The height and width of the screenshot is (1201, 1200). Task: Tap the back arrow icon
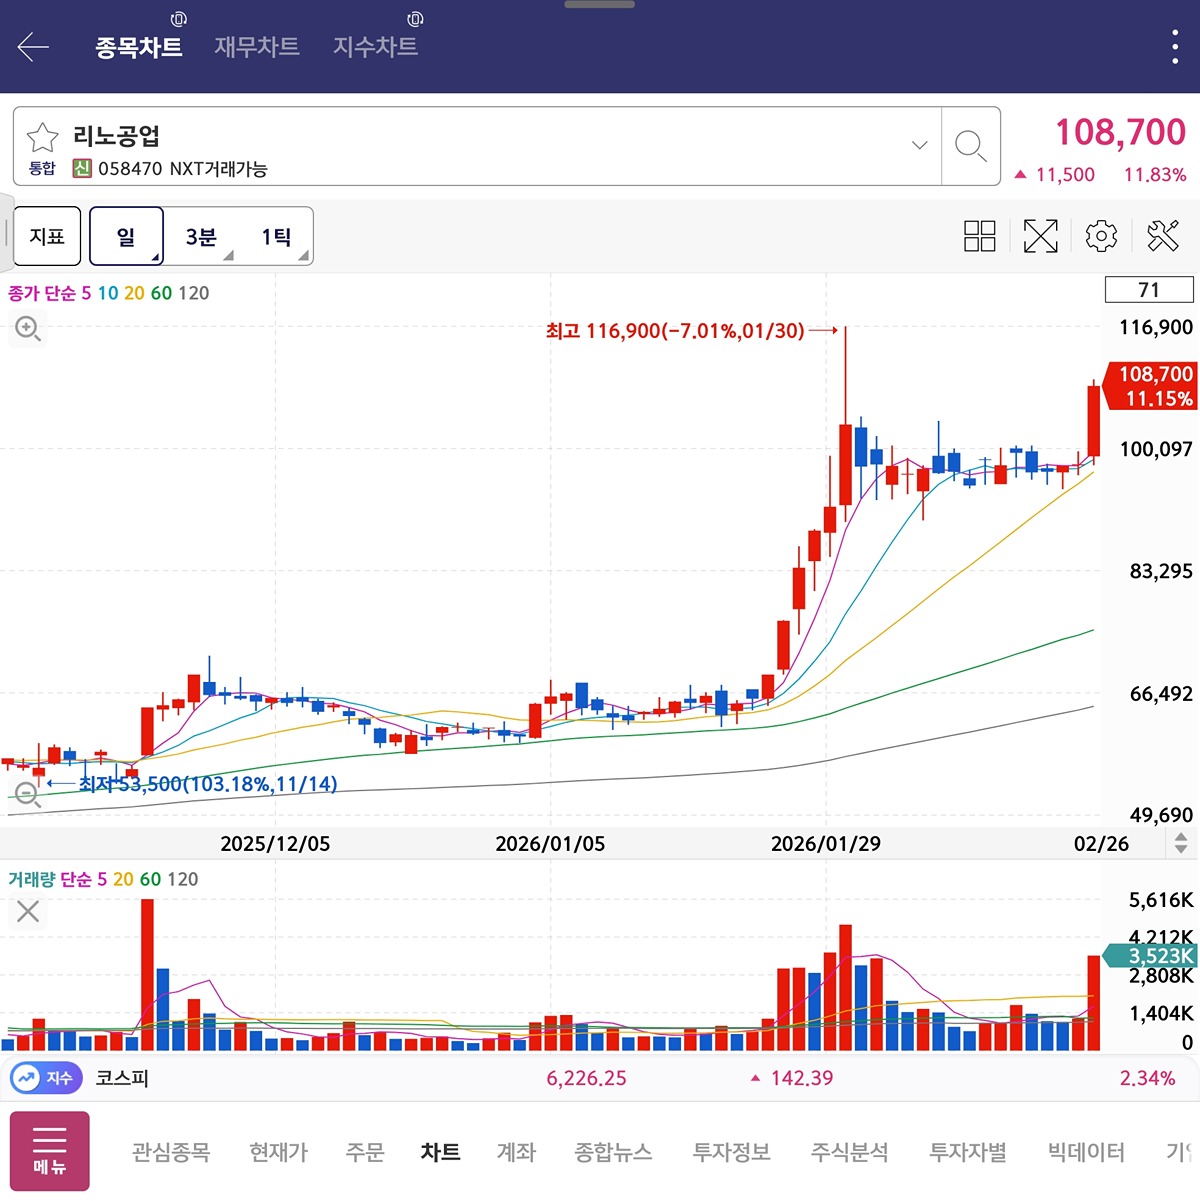33,47
